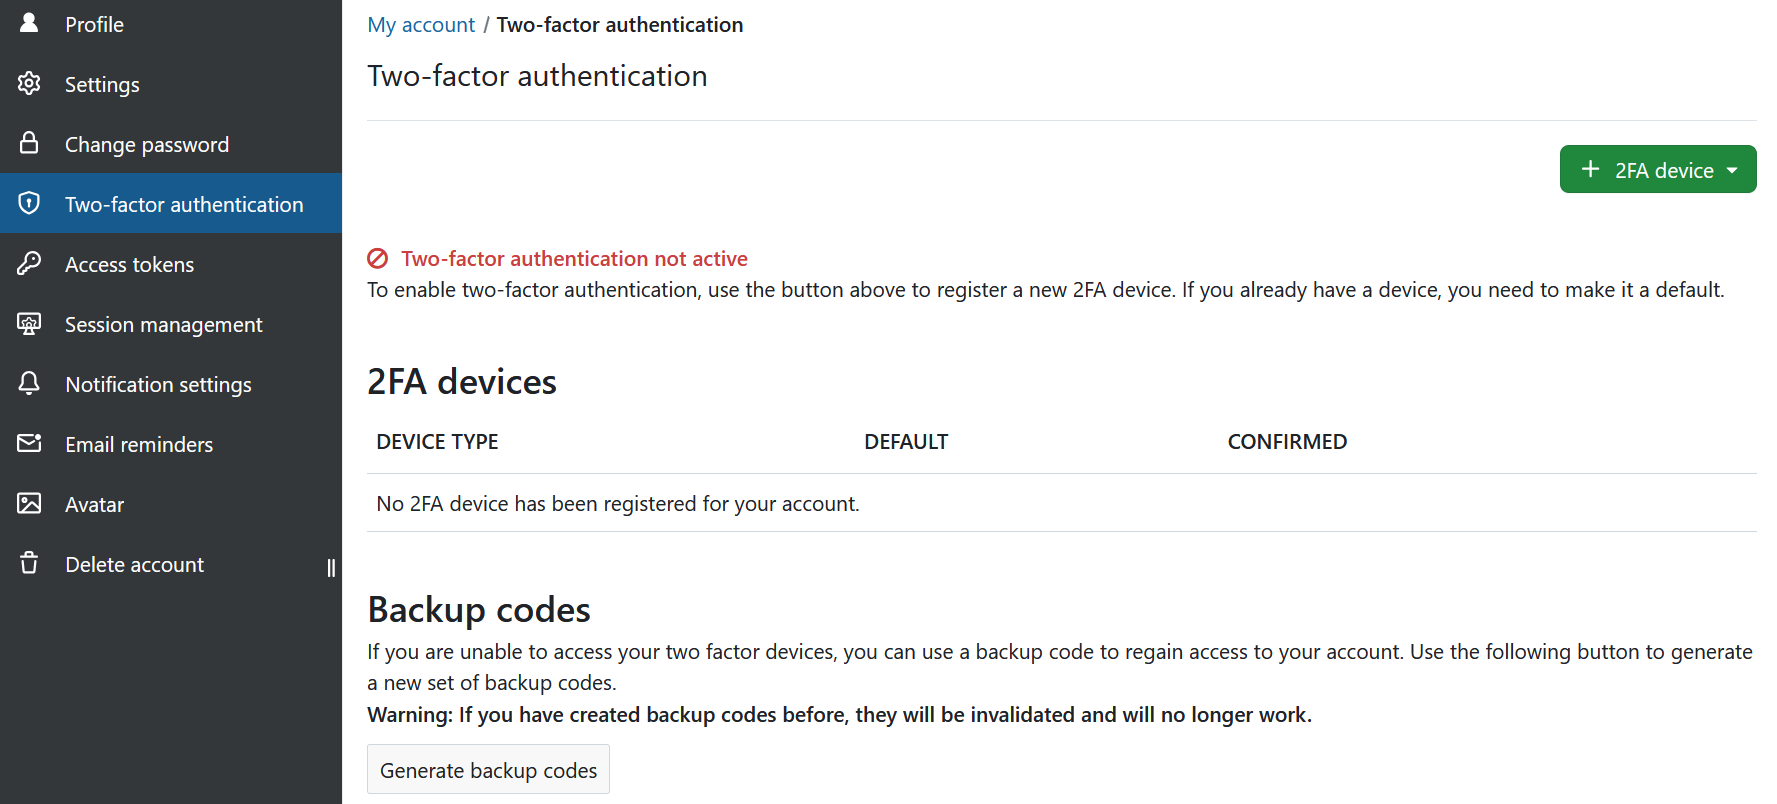The width and height of the screenshot is (1777, 804).
Task: Open Access tokens in sidebar menu
Action: click(x=129, y=264)
